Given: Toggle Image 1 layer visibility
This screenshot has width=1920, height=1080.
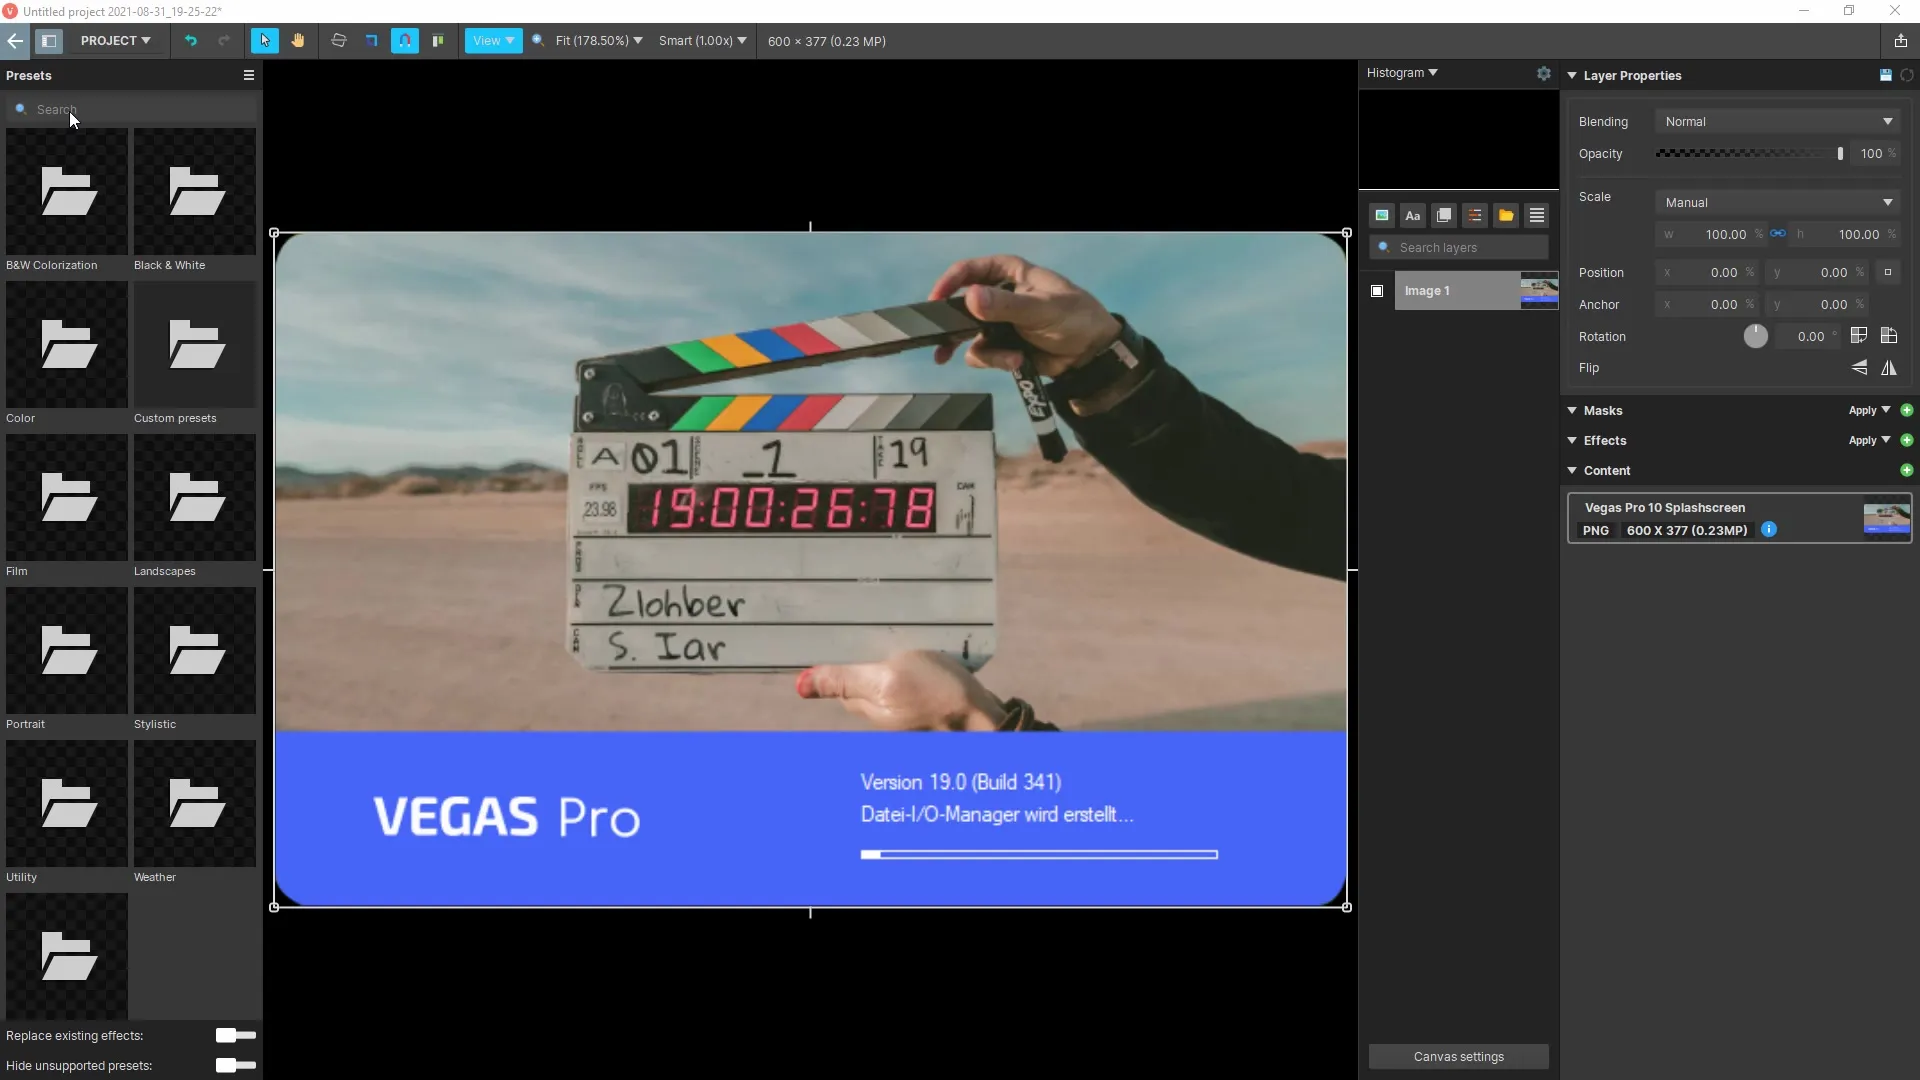Looking at the screenshot, I should [x=1377, y=290].
